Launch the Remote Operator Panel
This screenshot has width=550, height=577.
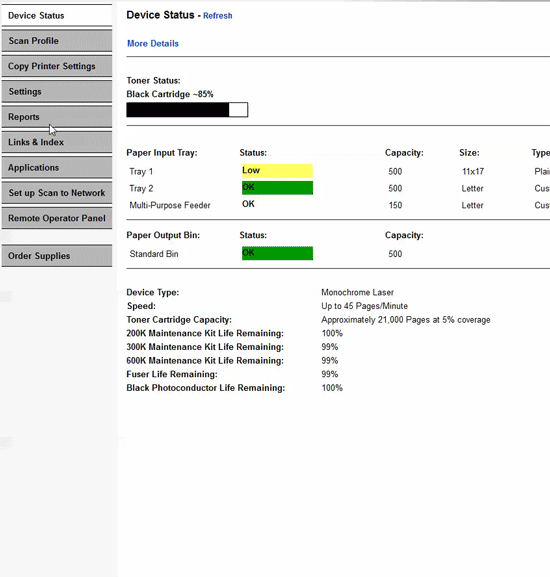[57, 219]
